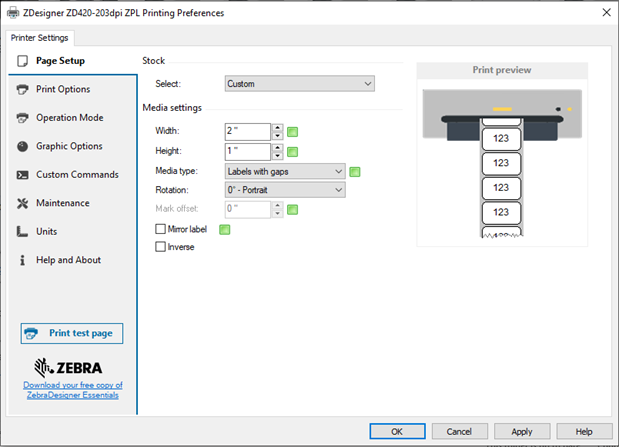619x447 pixels.
Task: Open the Units section
Action: 73,231
